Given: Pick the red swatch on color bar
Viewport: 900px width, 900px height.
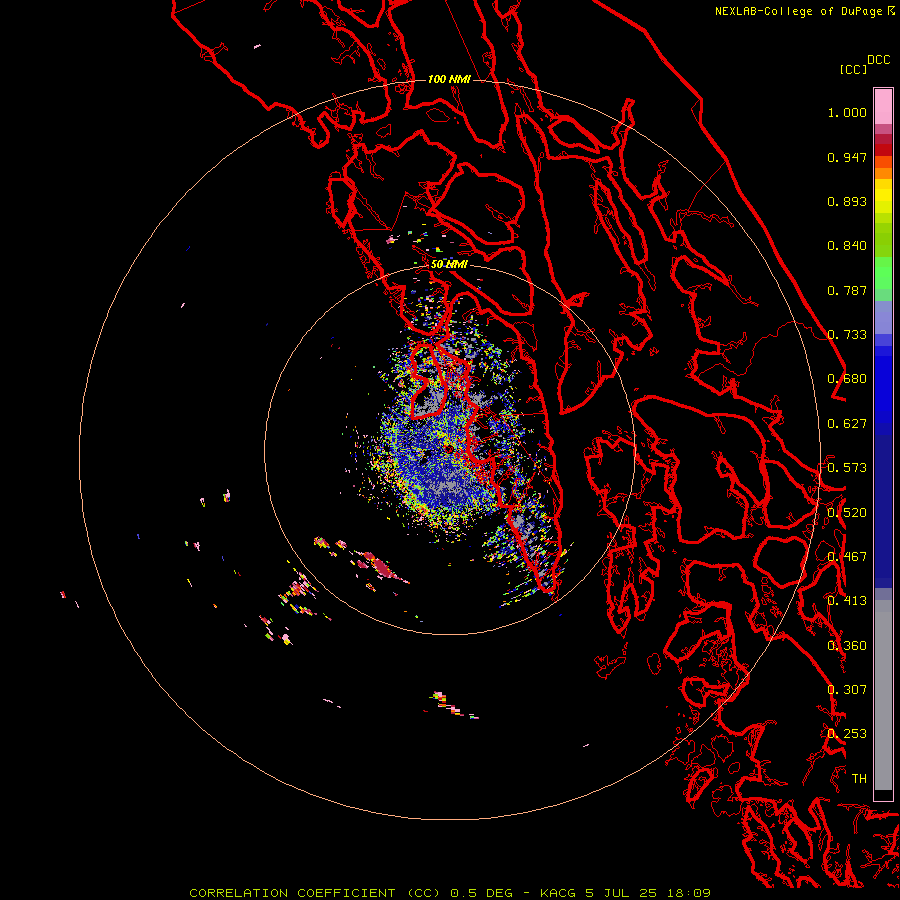Looking at the screenshot, I should 883,150.
